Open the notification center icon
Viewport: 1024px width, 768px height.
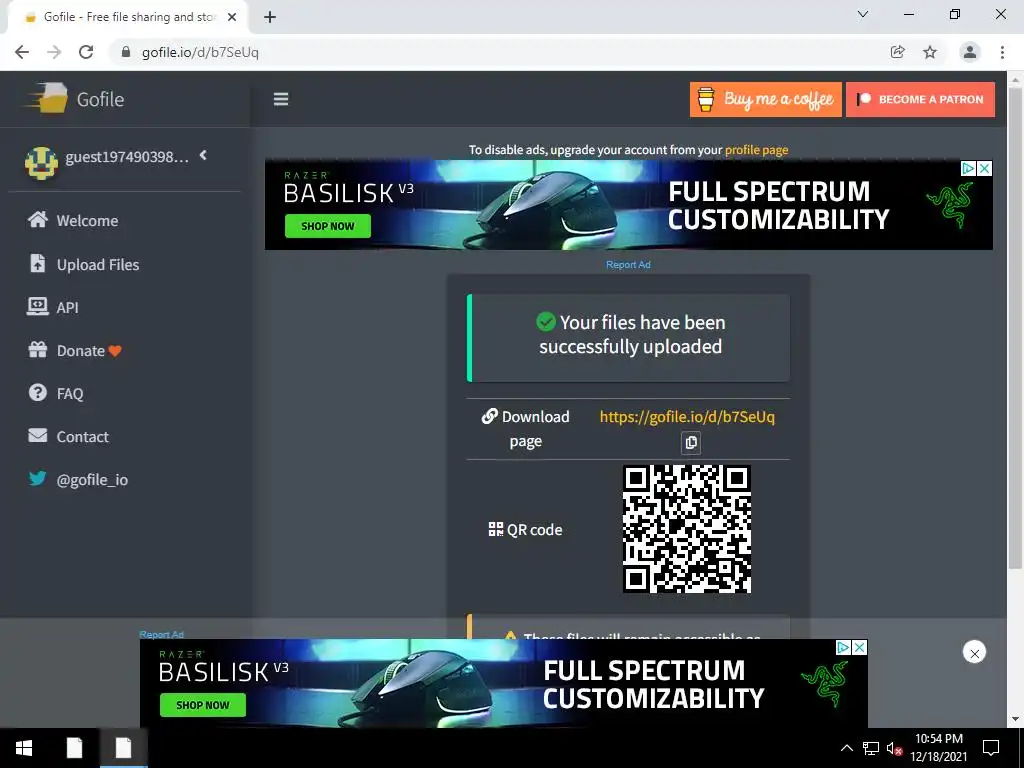tap(991, 748)
